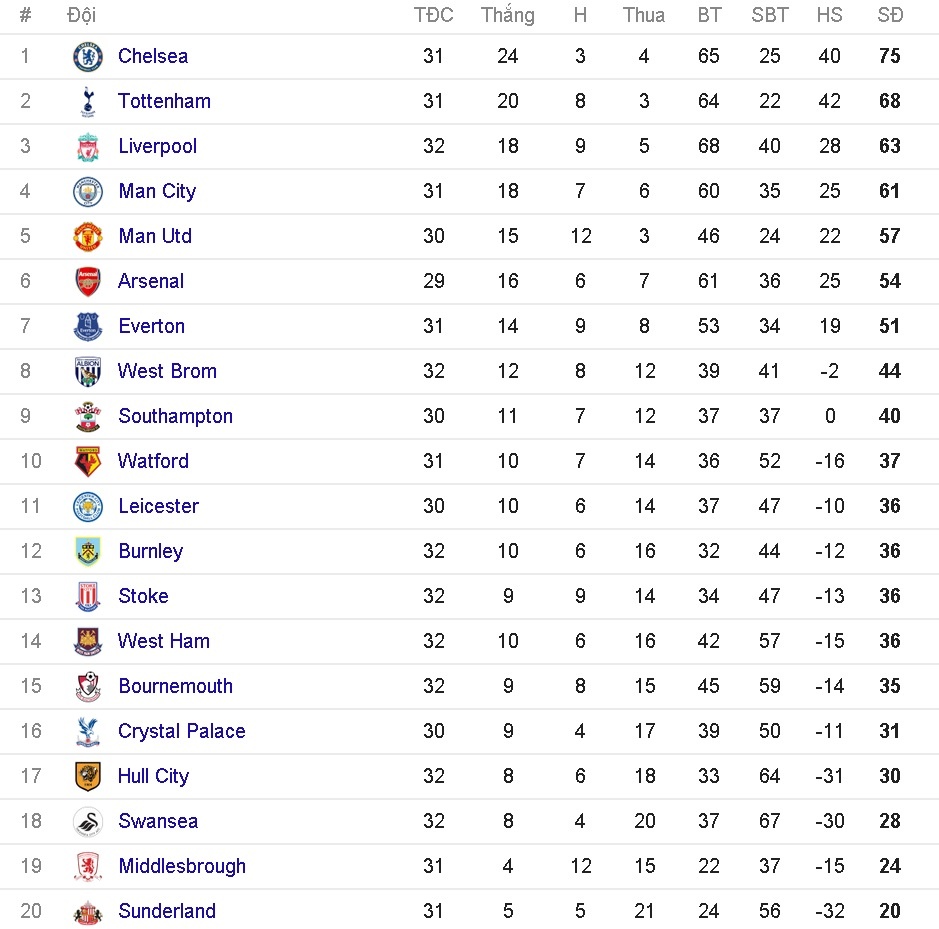Click the Man Utd crest icon
The image size is (939, 929).
click(88, 237)
